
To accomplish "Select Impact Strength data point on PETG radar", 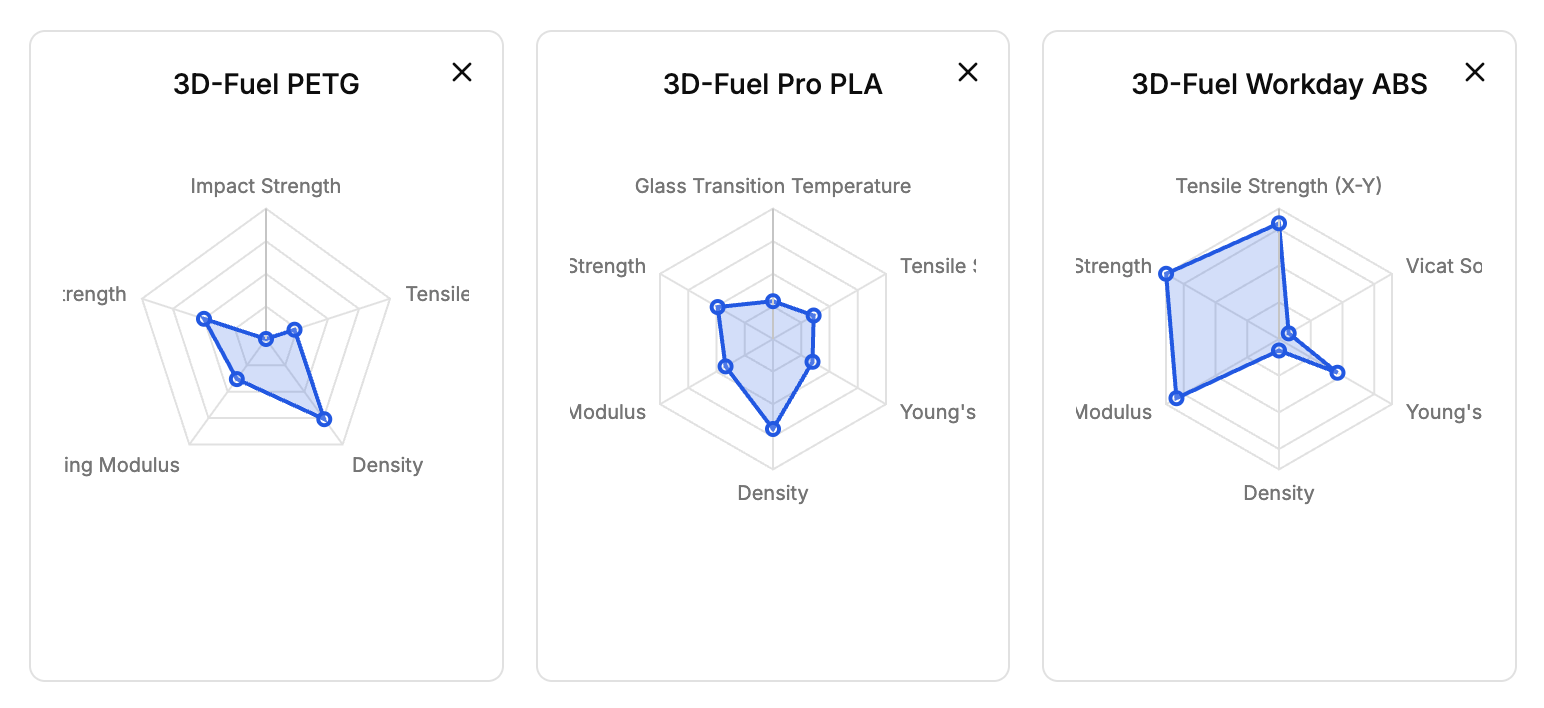I will 266,339.
